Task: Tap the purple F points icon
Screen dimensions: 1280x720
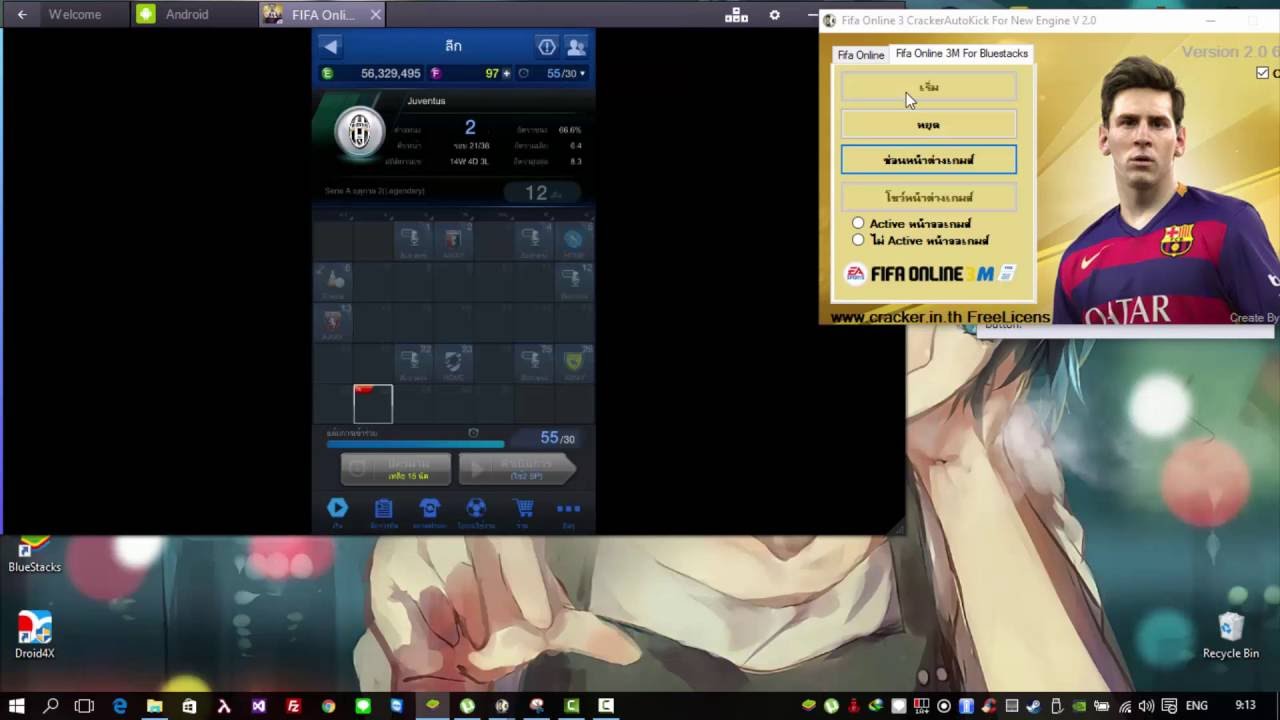Action: [x=435, y=73]
